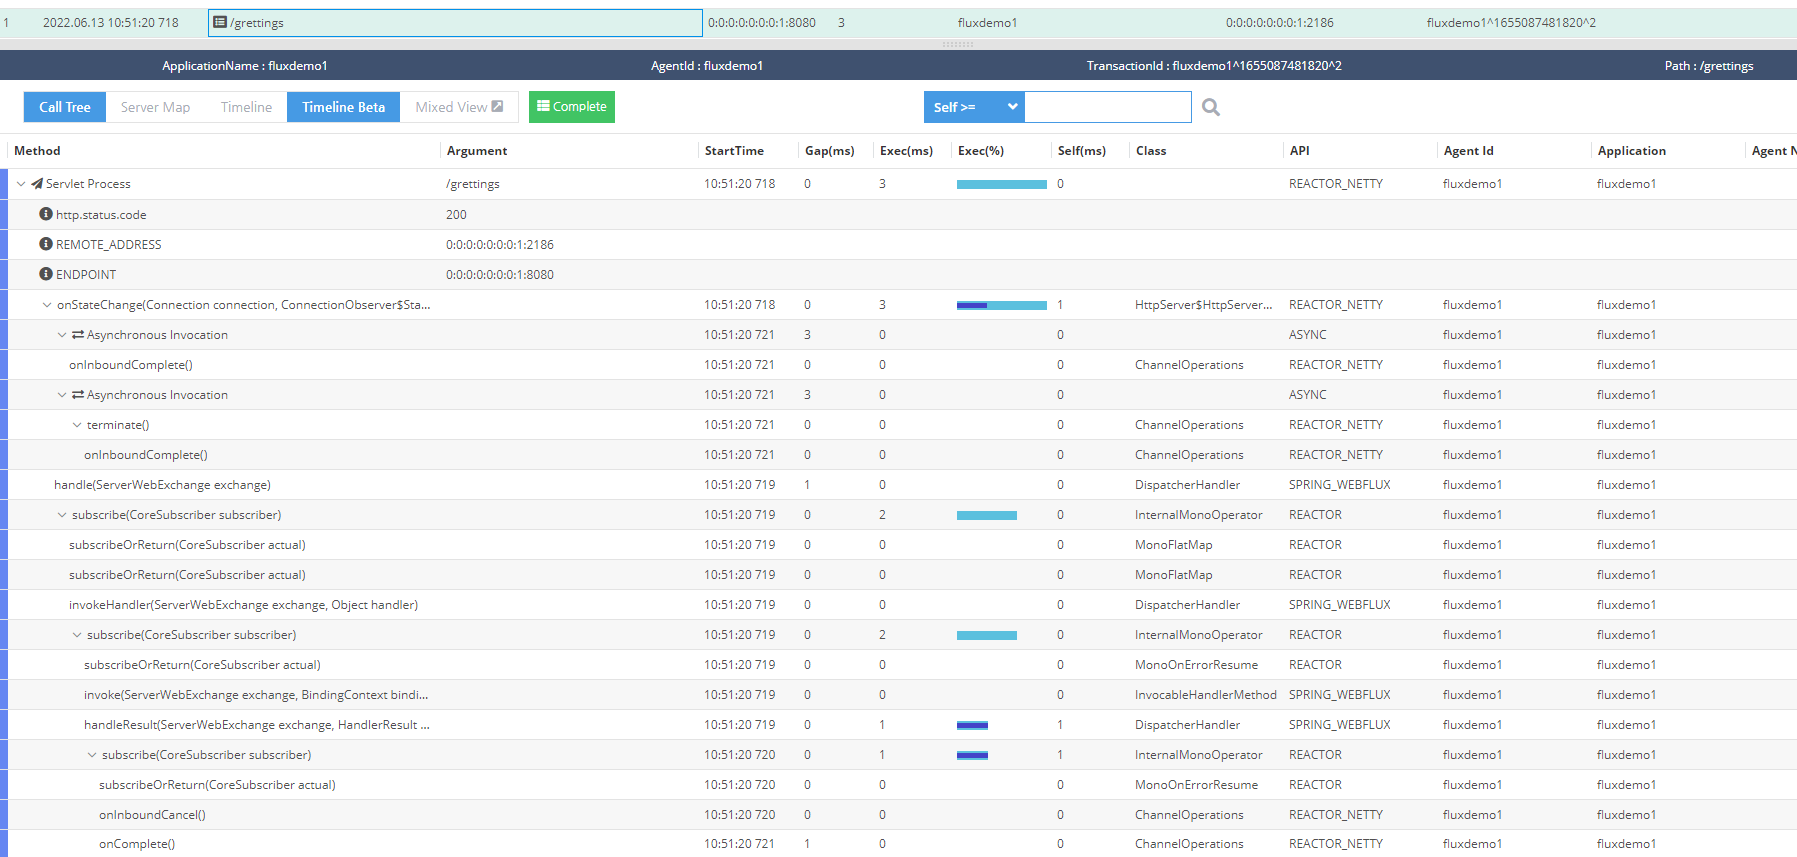The image size is (1797, 857).
Task: Switch to the Call Tree tab
Action: point(65,107)
